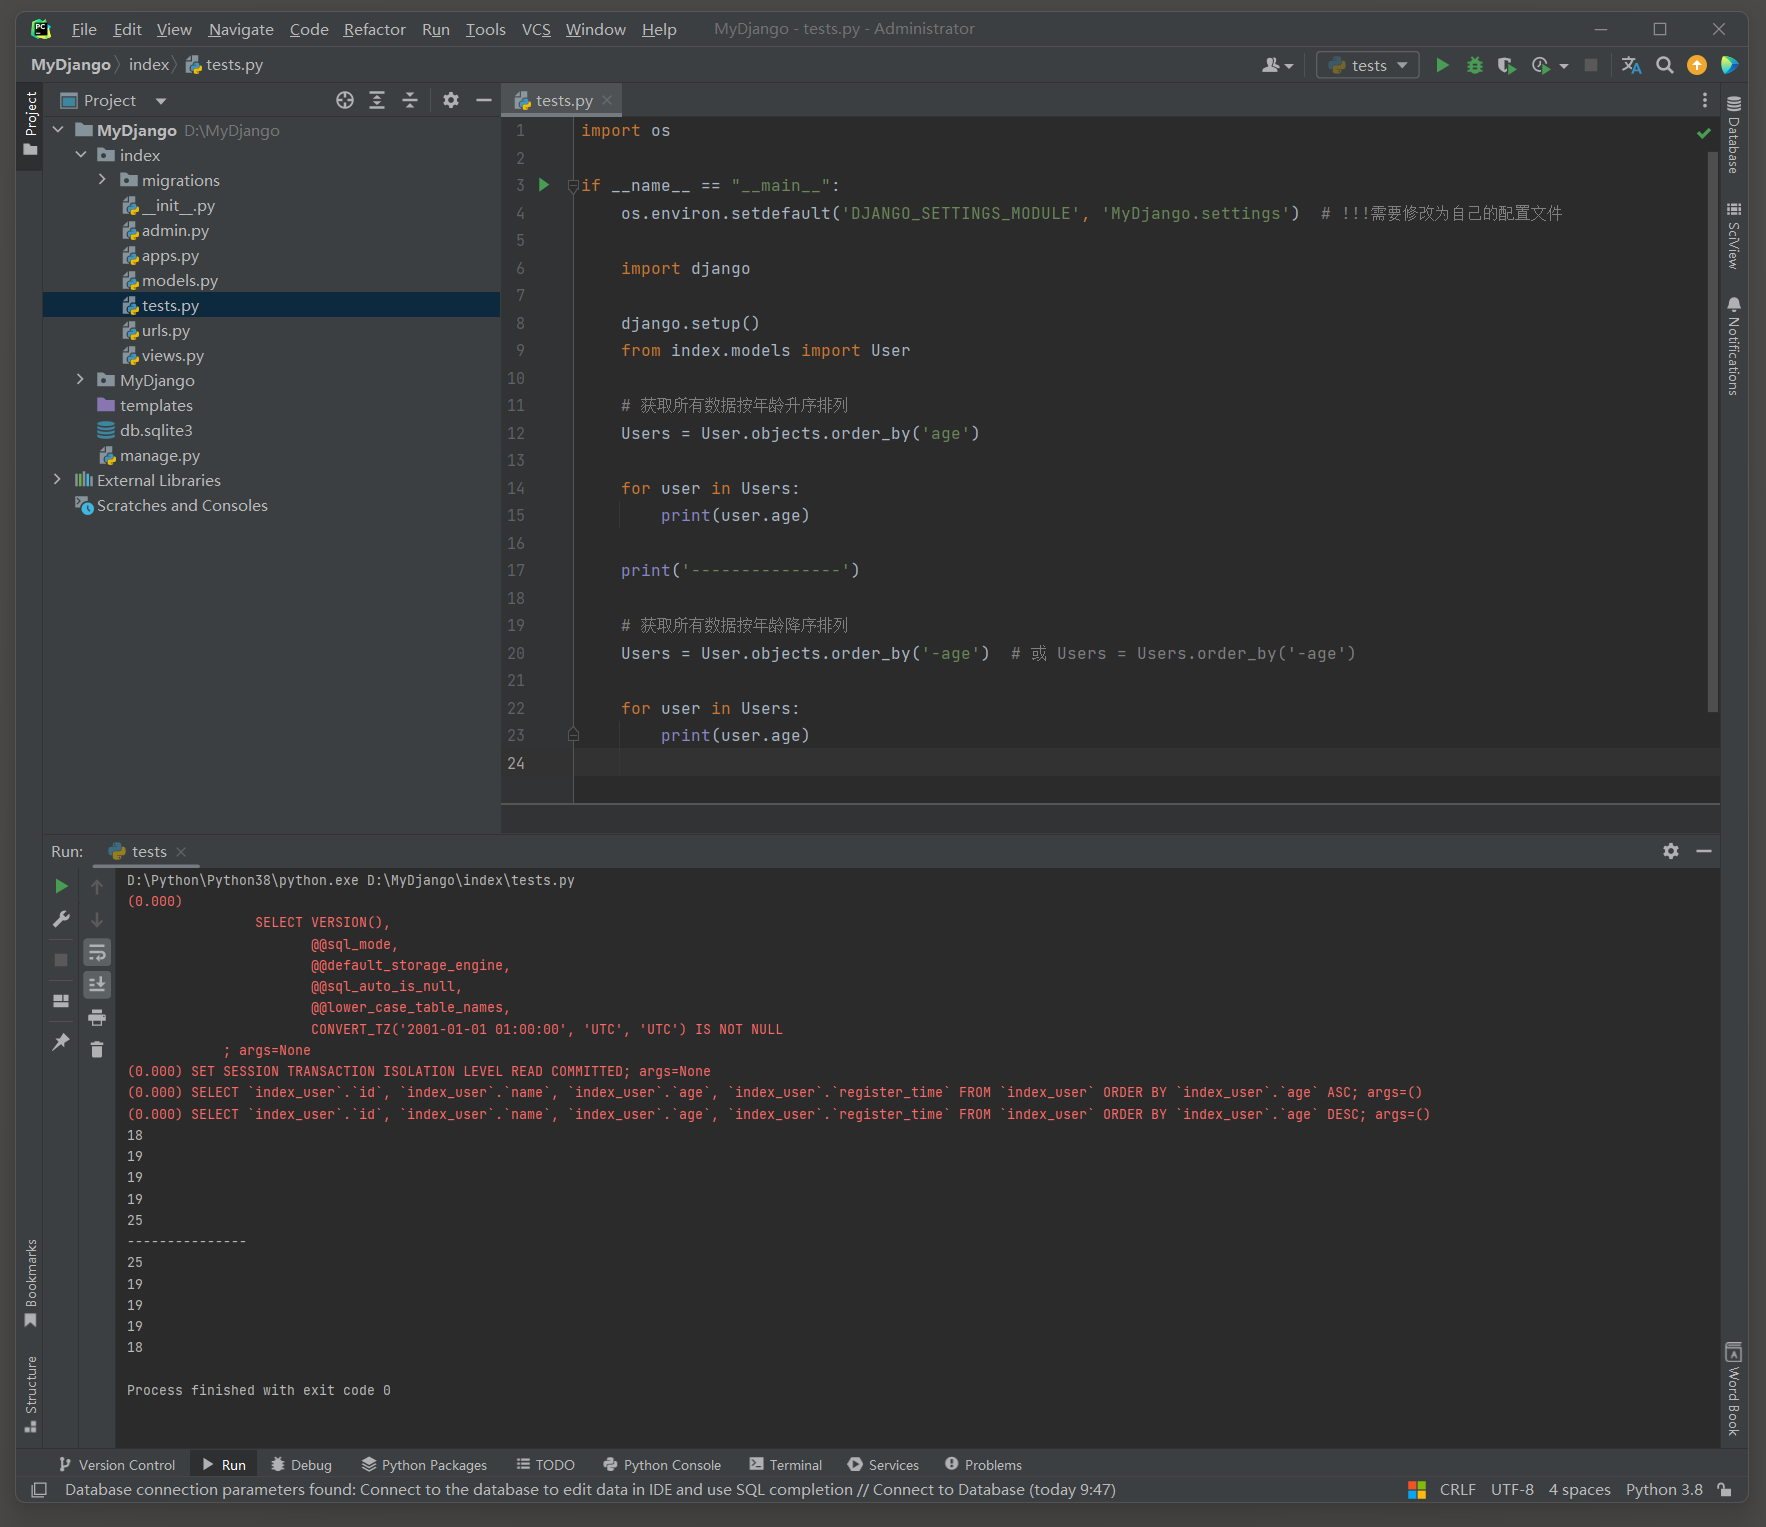The image size is (1766, 1527).
Task: Click the disabled Stop icon in main toolbar
Action: point(1591,65)
